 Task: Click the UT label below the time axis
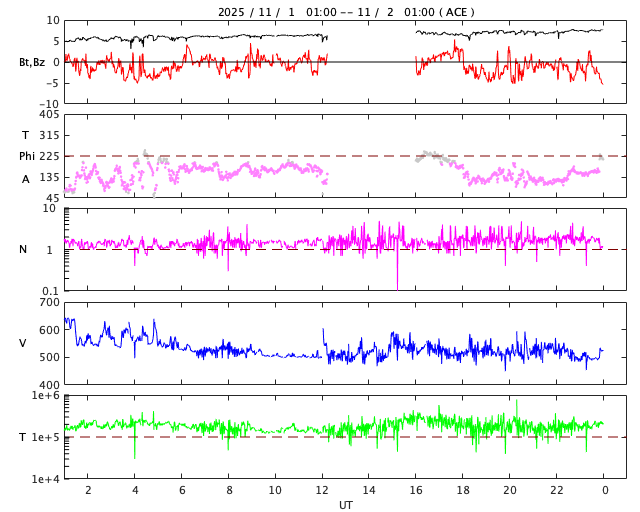click(345, 505)
